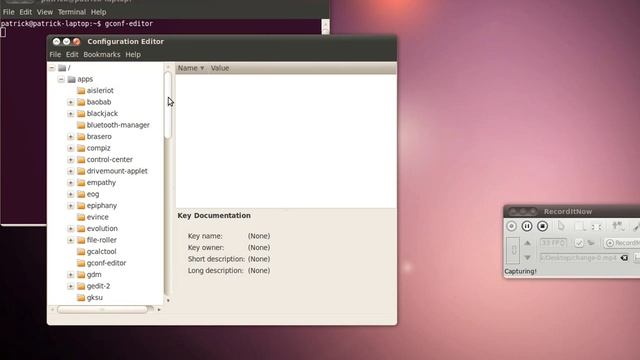Click the compiz folder icon
The height and width of the screenshot is (360, 640).
point(81,148)
